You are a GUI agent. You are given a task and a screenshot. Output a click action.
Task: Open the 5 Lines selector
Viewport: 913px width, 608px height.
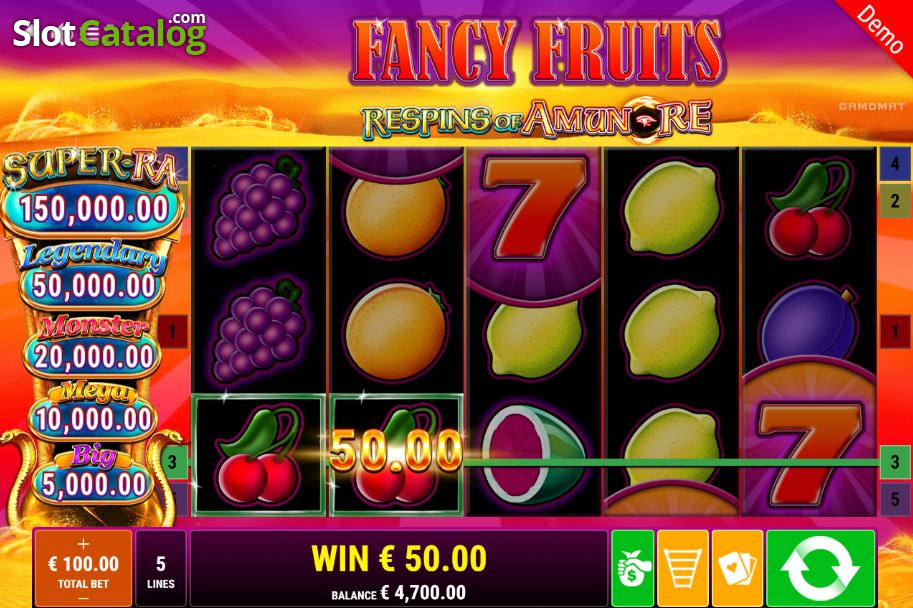[x=161, y=568]
